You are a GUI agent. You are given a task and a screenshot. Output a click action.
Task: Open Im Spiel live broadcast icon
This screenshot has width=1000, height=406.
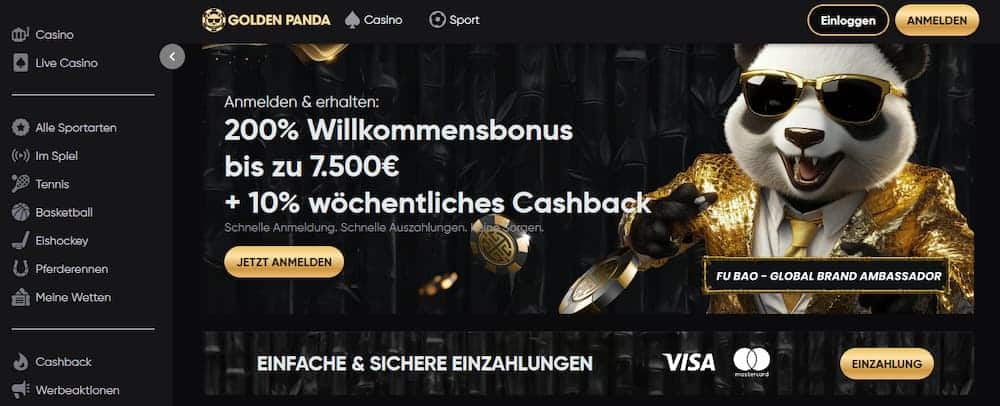pos(20,156)
